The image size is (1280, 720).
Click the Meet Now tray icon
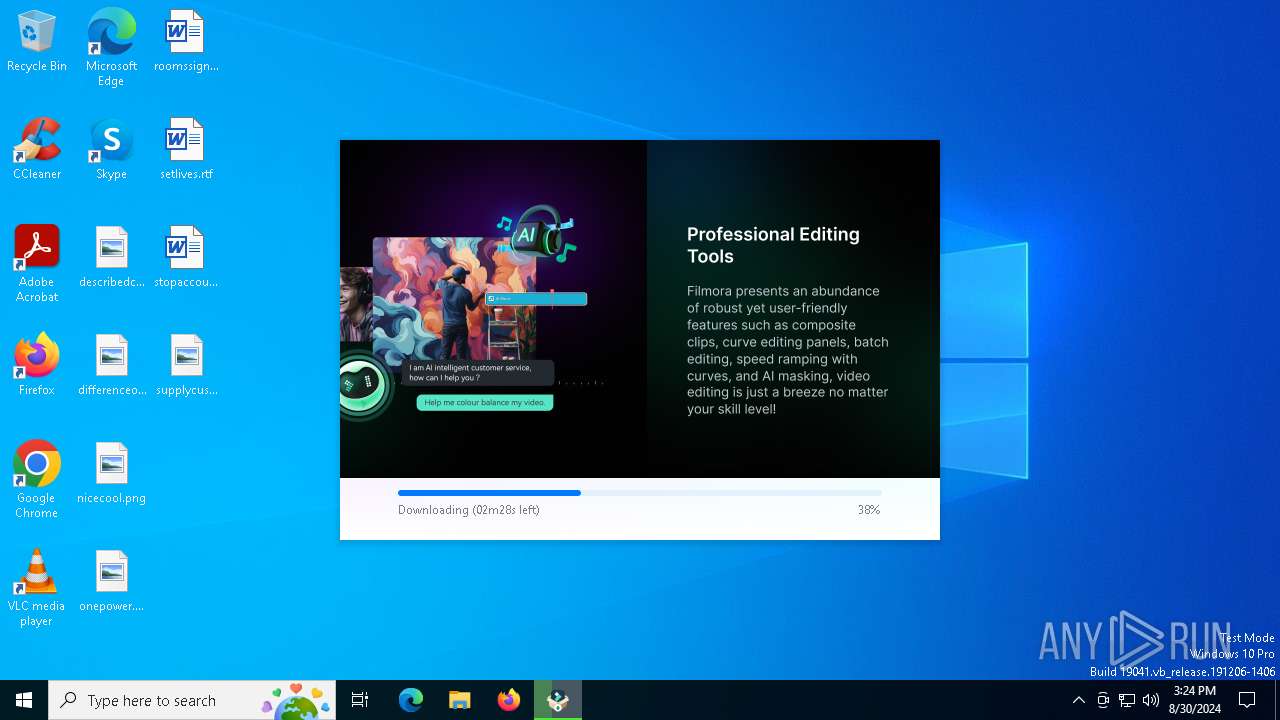click(x=1103, y=700)
